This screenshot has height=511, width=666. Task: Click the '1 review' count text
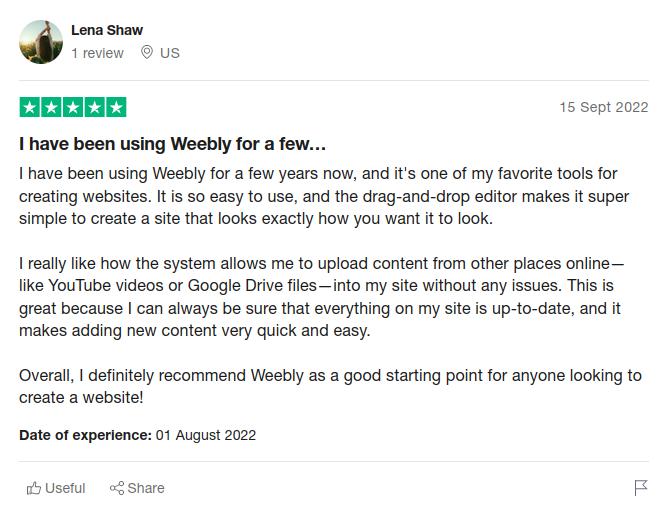97,53
